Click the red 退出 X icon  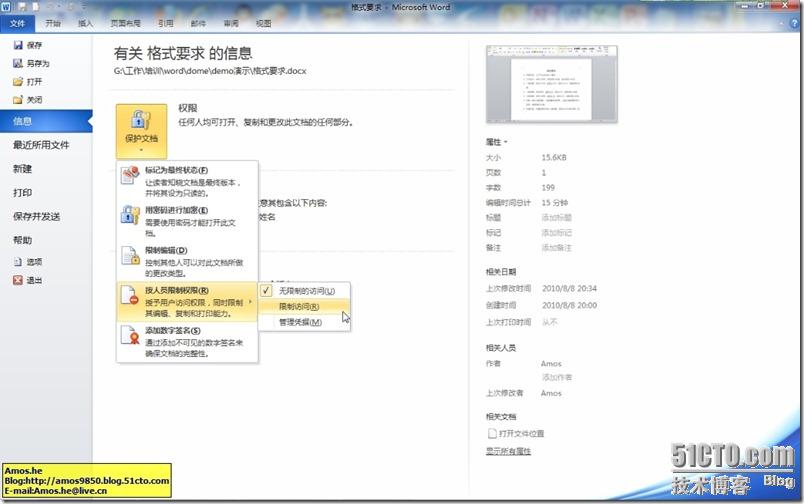(18, 280)
